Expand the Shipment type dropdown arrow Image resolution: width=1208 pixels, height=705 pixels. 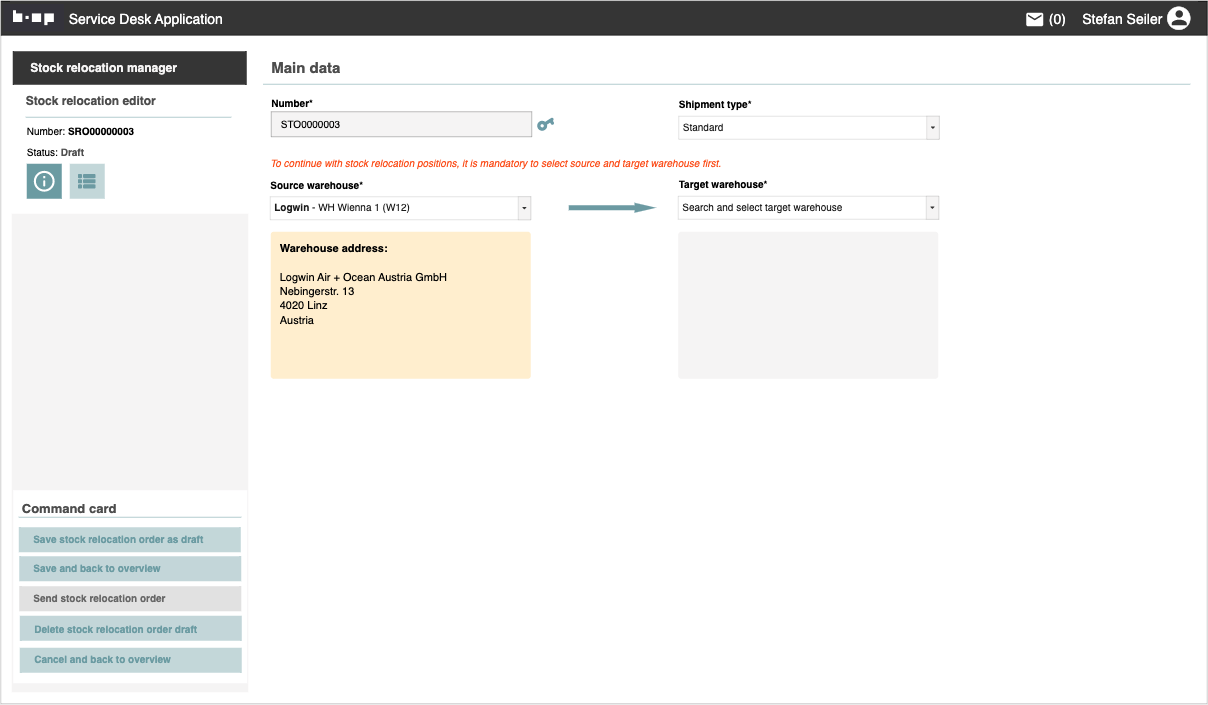coord(931,128)
